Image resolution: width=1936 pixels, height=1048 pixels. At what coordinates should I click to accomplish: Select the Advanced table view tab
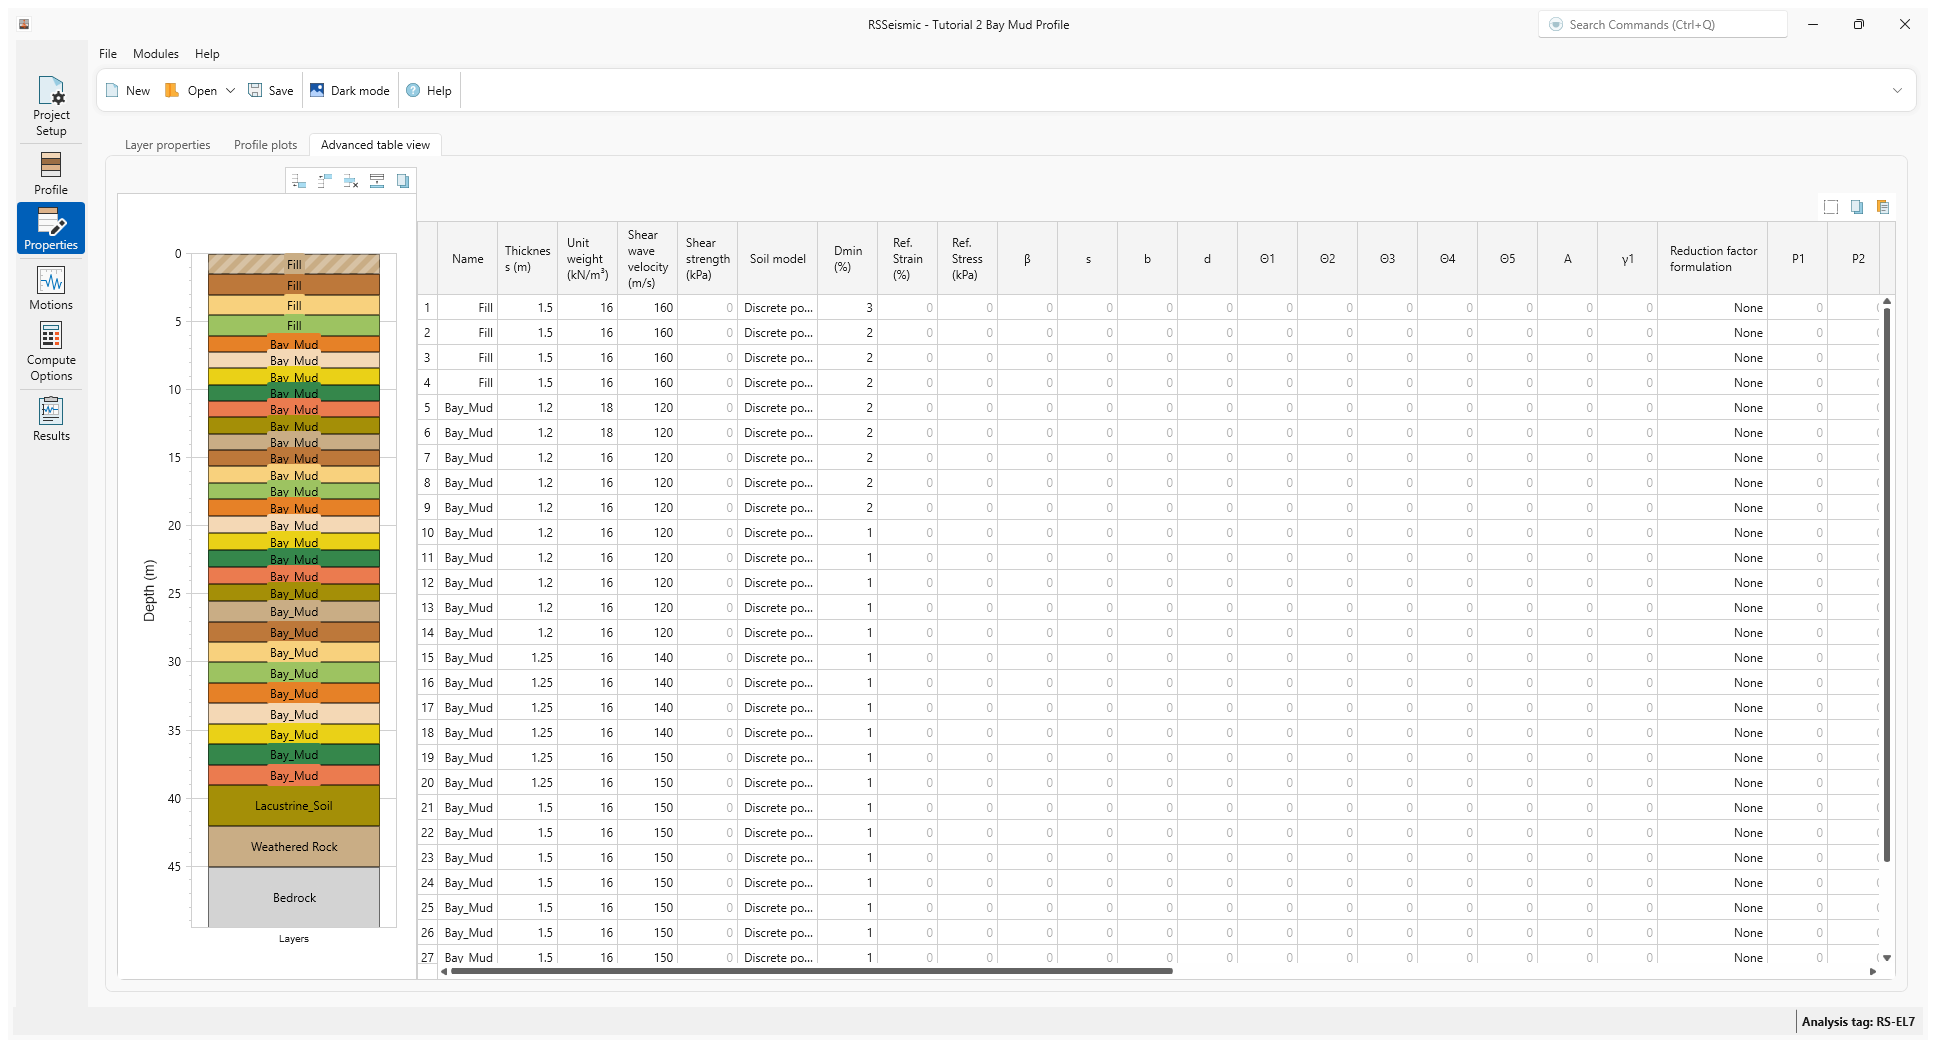[375, 145]
